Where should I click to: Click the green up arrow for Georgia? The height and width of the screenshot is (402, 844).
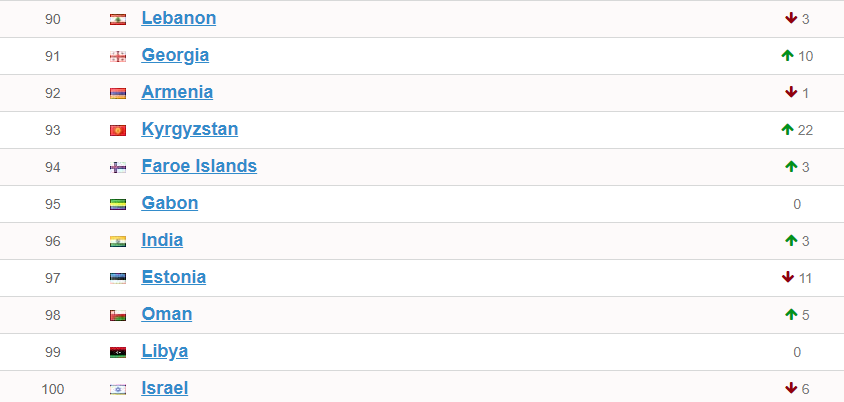[x=788, y=56]
